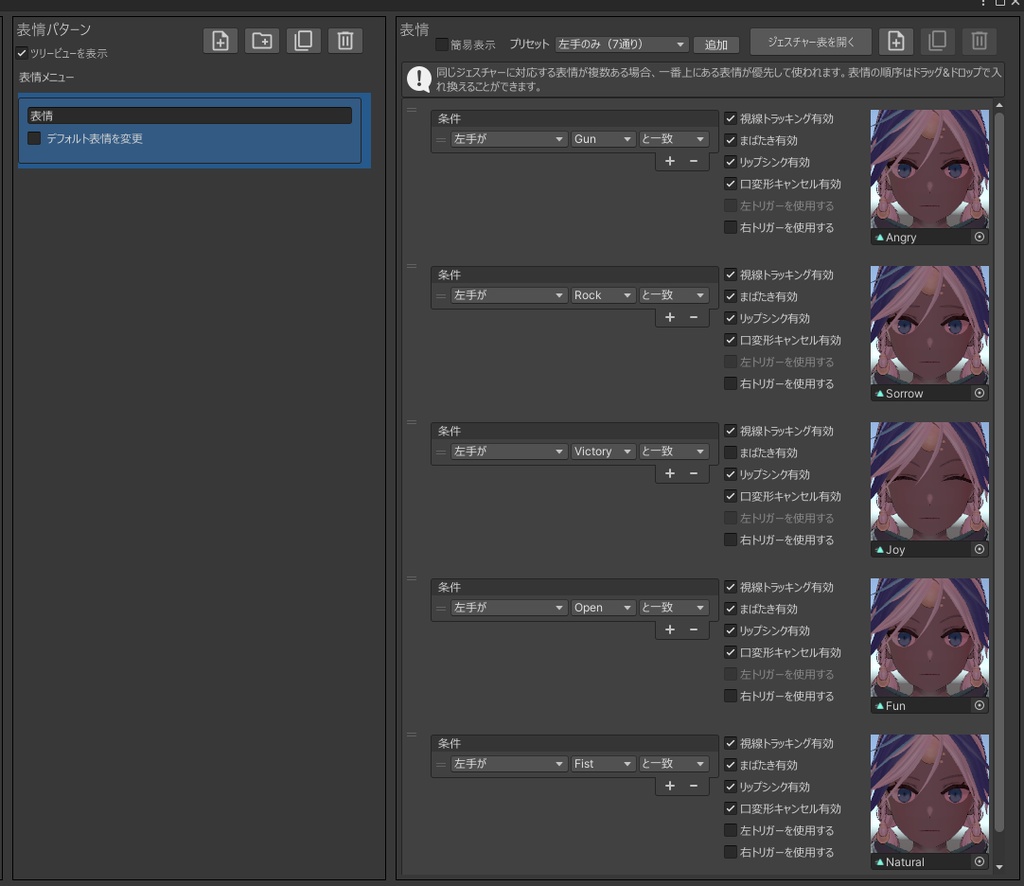Click add folder icon in expression pattern panel

point(262,41)
